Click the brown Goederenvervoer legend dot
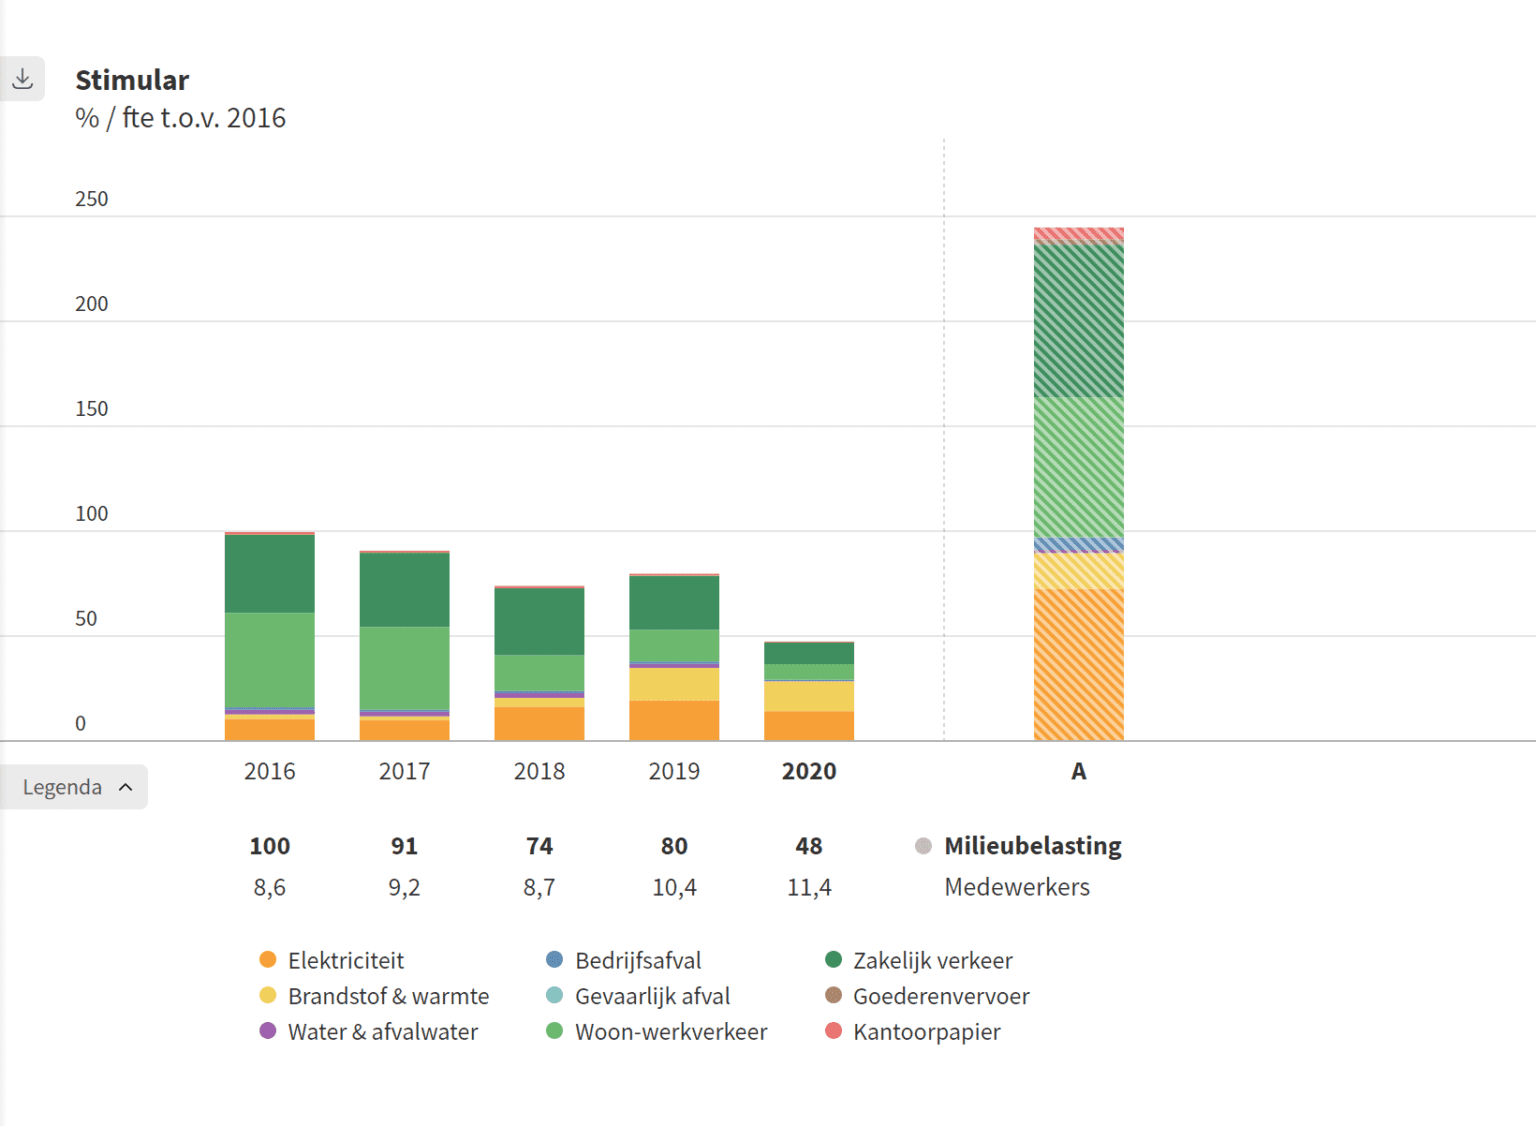This screenshot has width=1536, height=1126. pos(831,995)
